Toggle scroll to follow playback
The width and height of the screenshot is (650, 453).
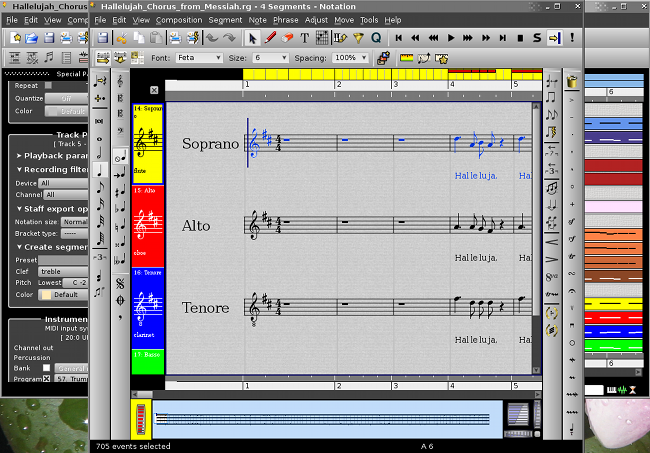(554, 38)
